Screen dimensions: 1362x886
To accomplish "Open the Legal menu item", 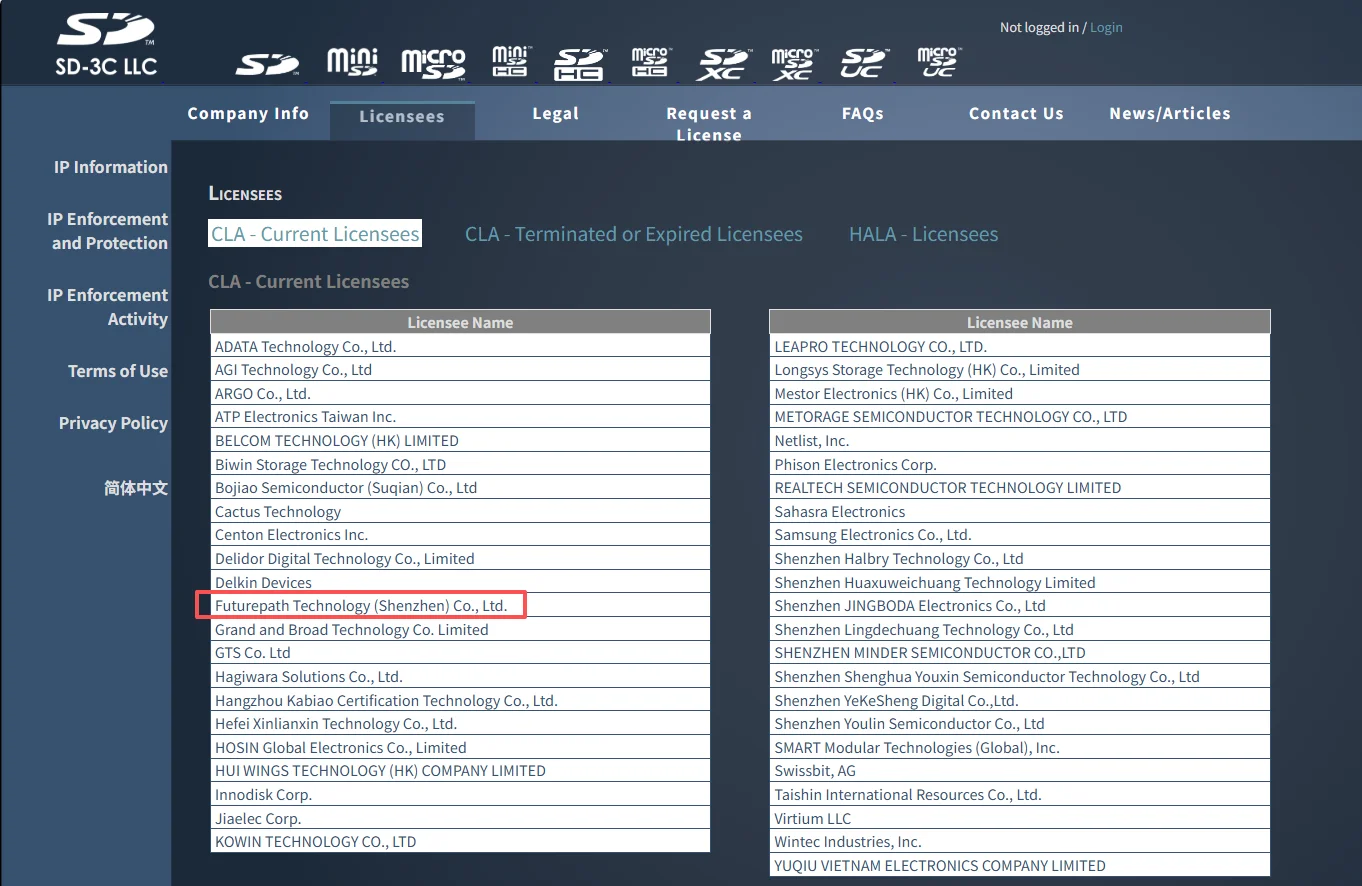I will click(x=556, y=113).
